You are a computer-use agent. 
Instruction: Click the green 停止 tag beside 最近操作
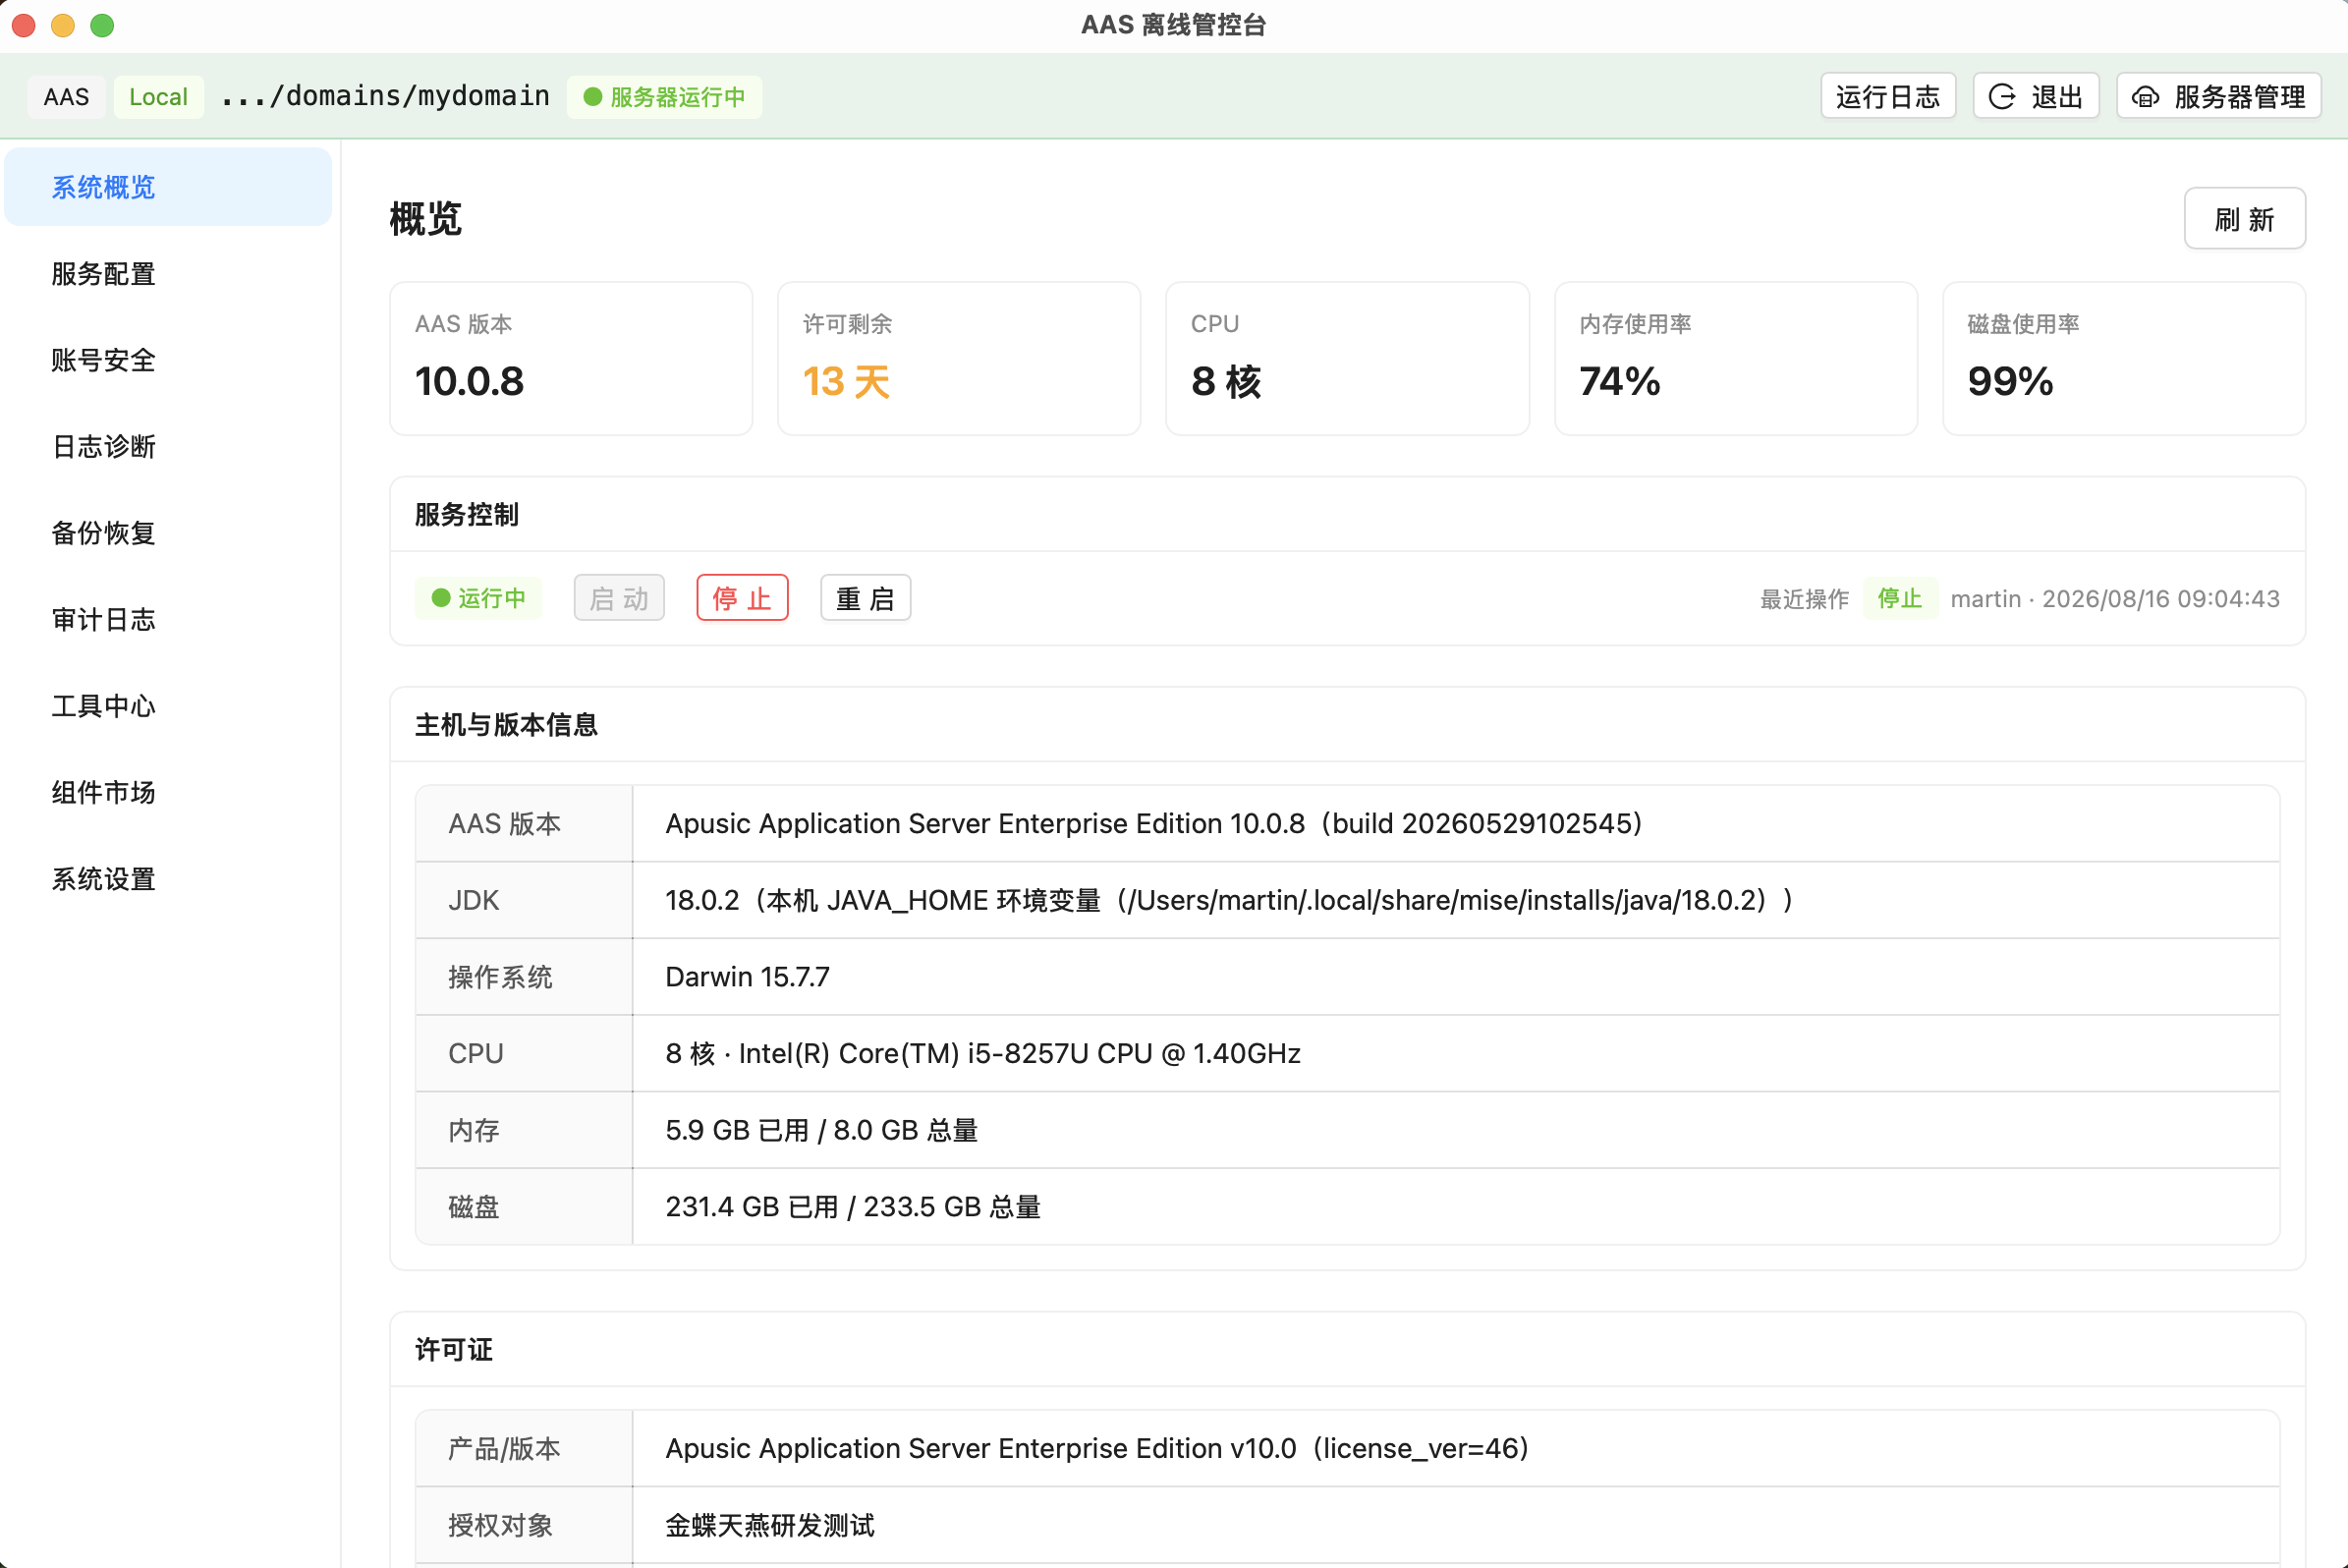[x=1900, y=598]
